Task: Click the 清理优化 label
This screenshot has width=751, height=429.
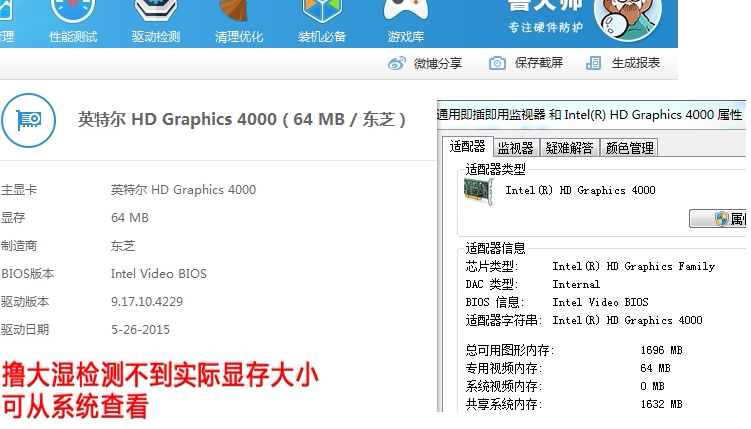Action: [x=239, y=37]
